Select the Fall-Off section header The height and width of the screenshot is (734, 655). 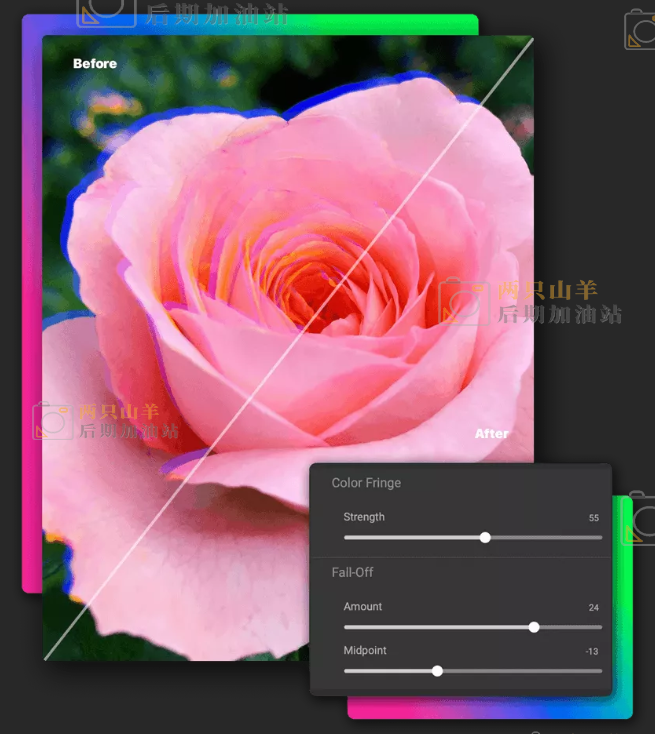(x=353, y=573)
